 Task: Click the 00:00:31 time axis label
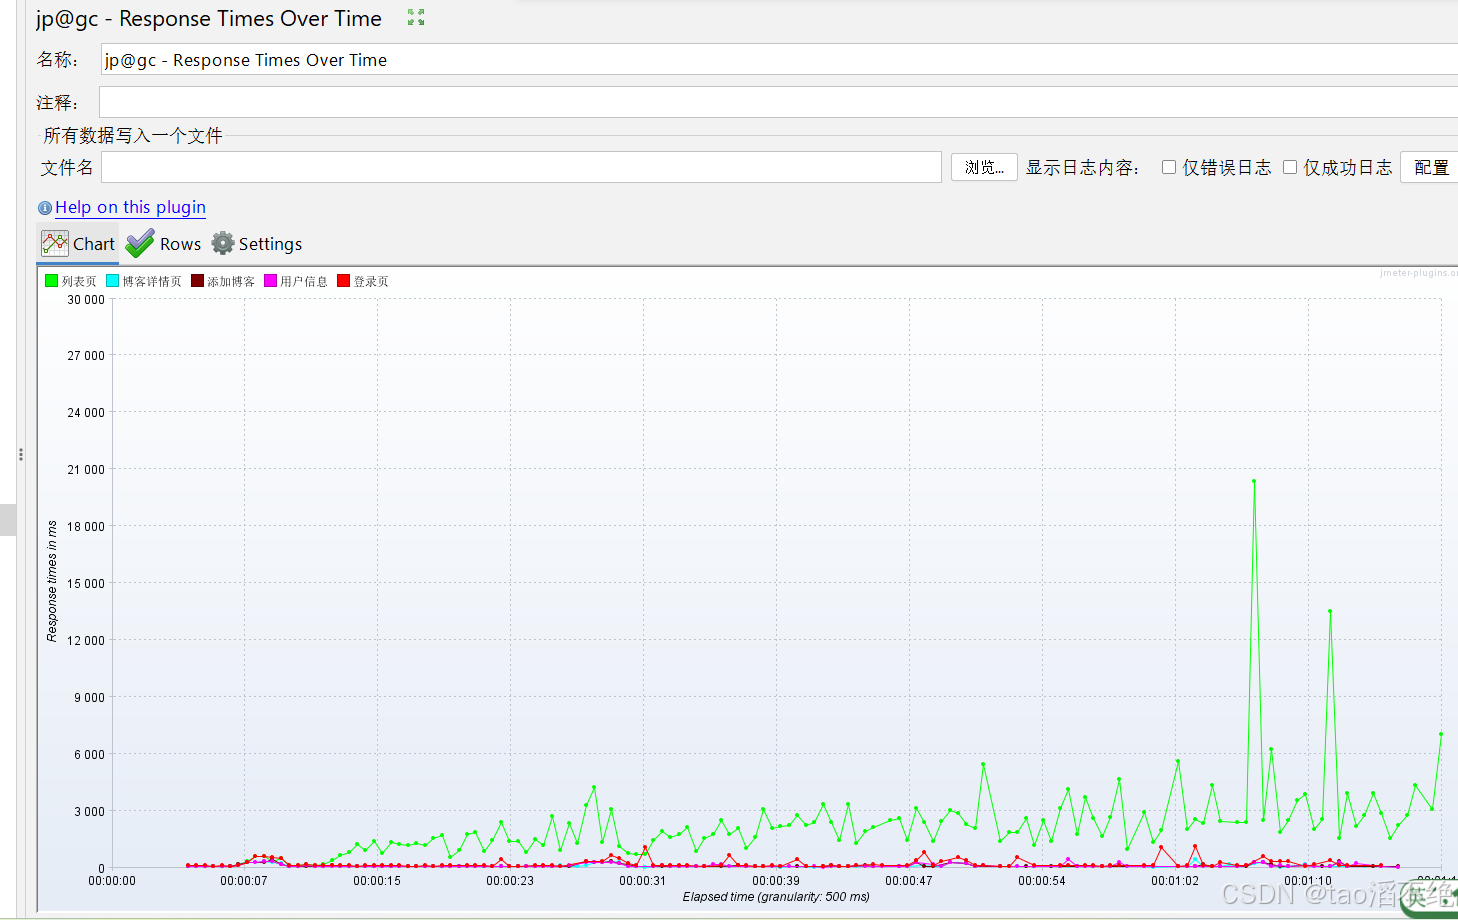(x=642, y=881)
